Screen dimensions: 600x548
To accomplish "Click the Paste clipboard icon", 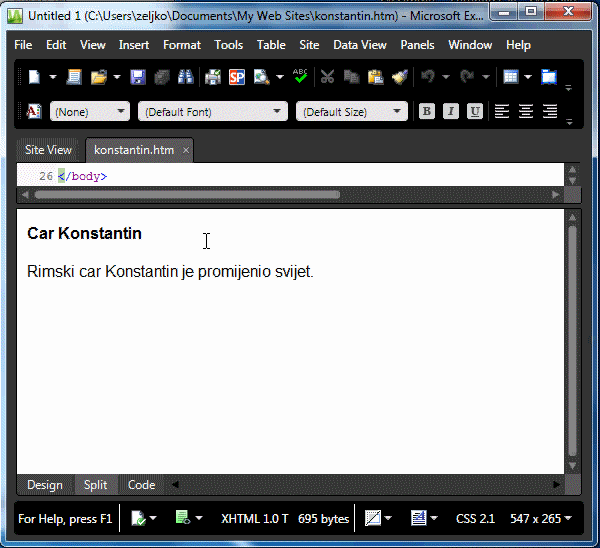I will 375,77.
